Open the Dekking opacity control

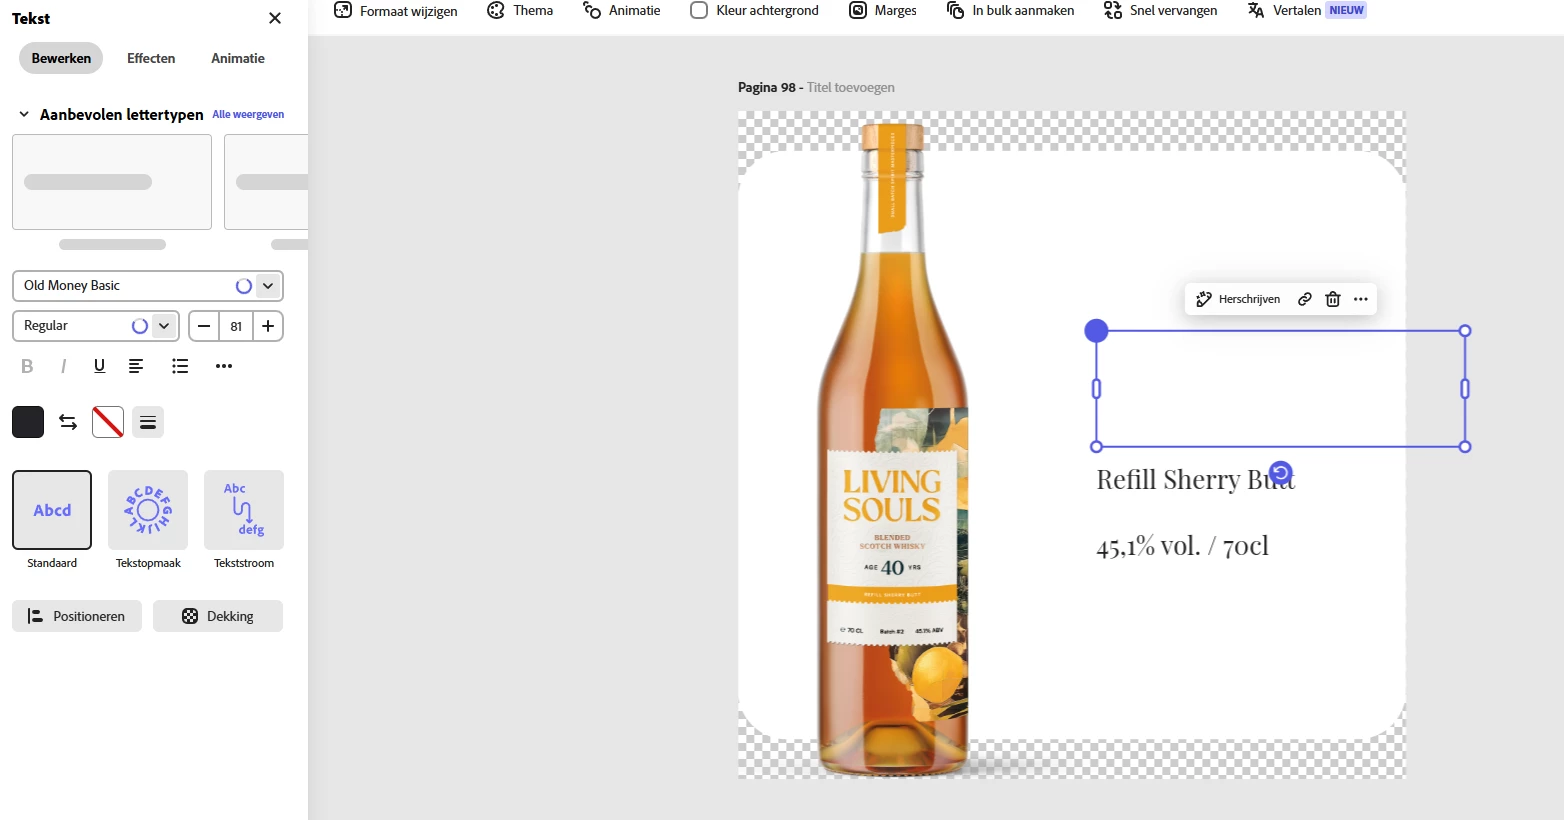(218, 616)
